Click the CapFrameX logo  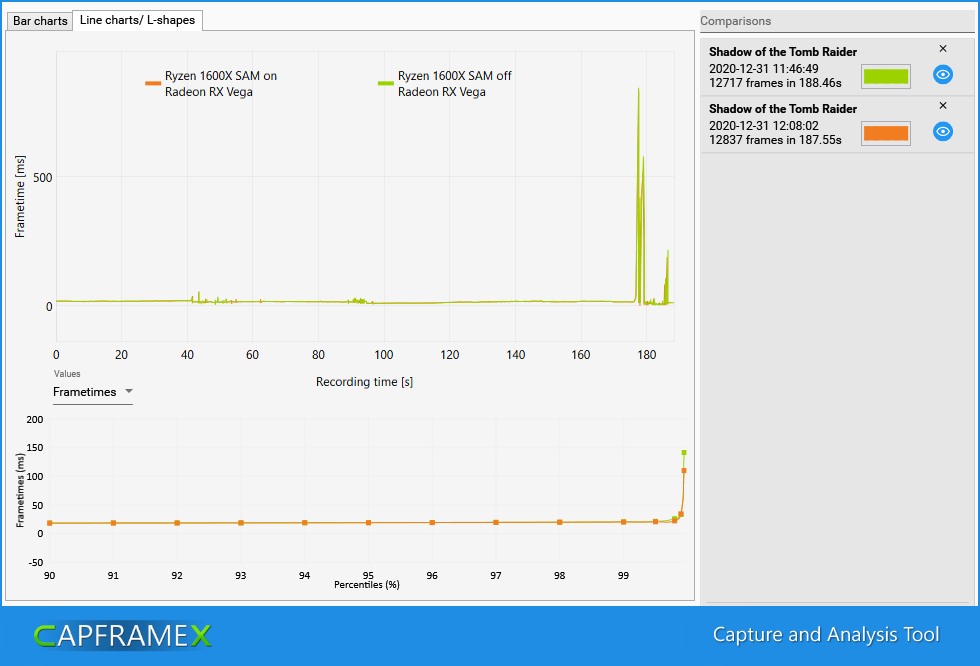pyautogui.click(x=122, y=636)
